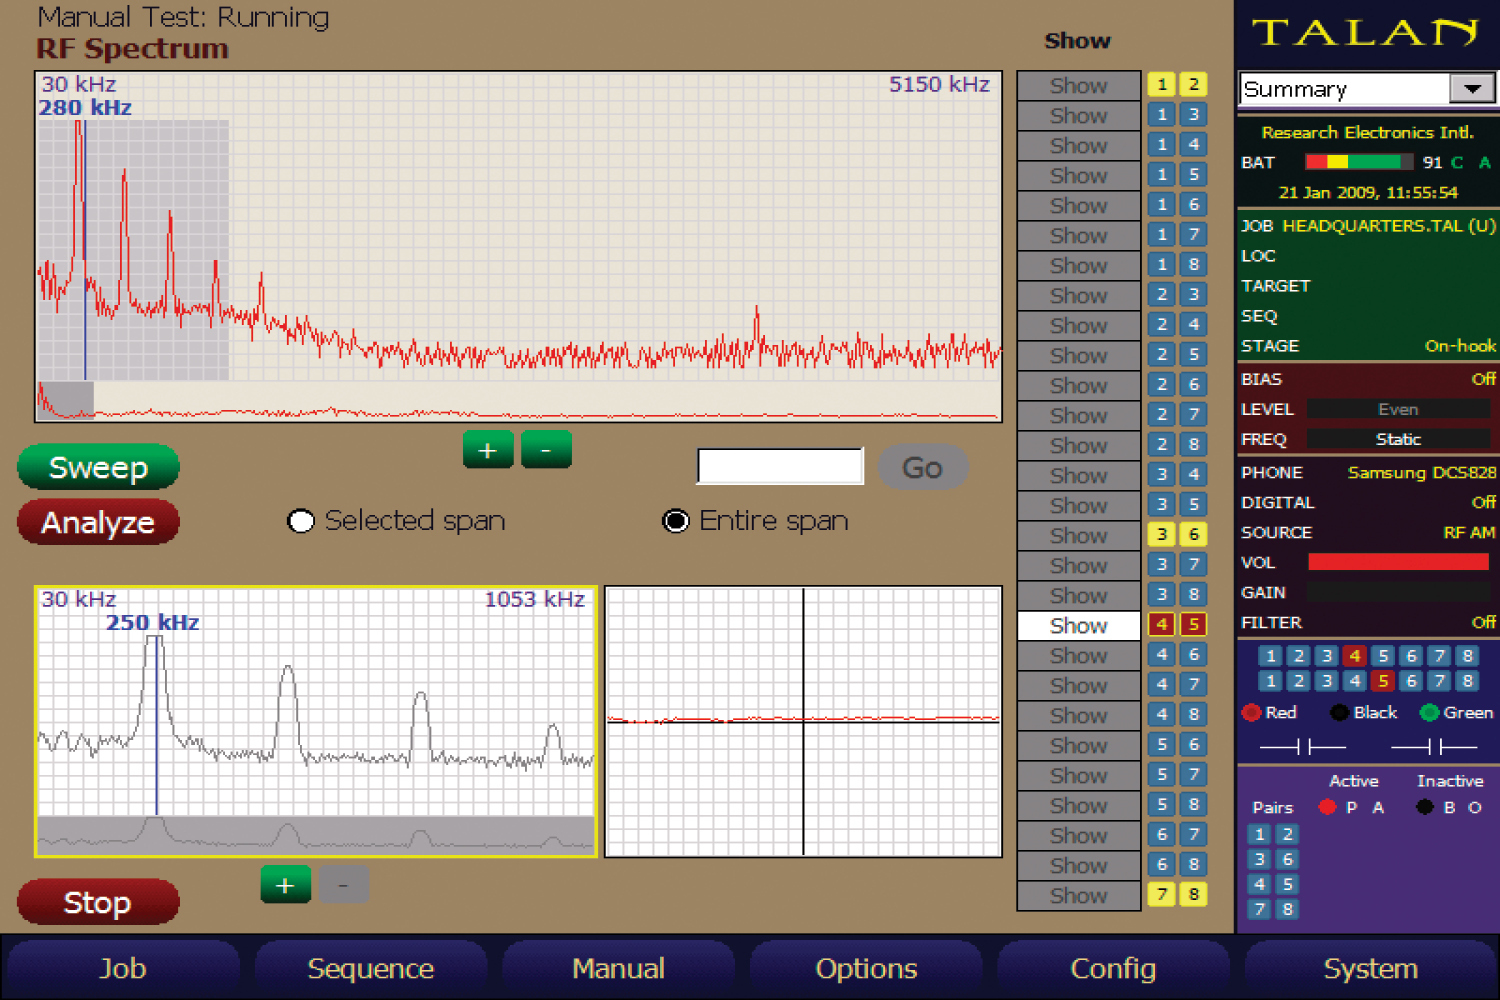Open the FREQ Static selector
This screenshot has height=1000, width=1500.
tap(1398, 439)
